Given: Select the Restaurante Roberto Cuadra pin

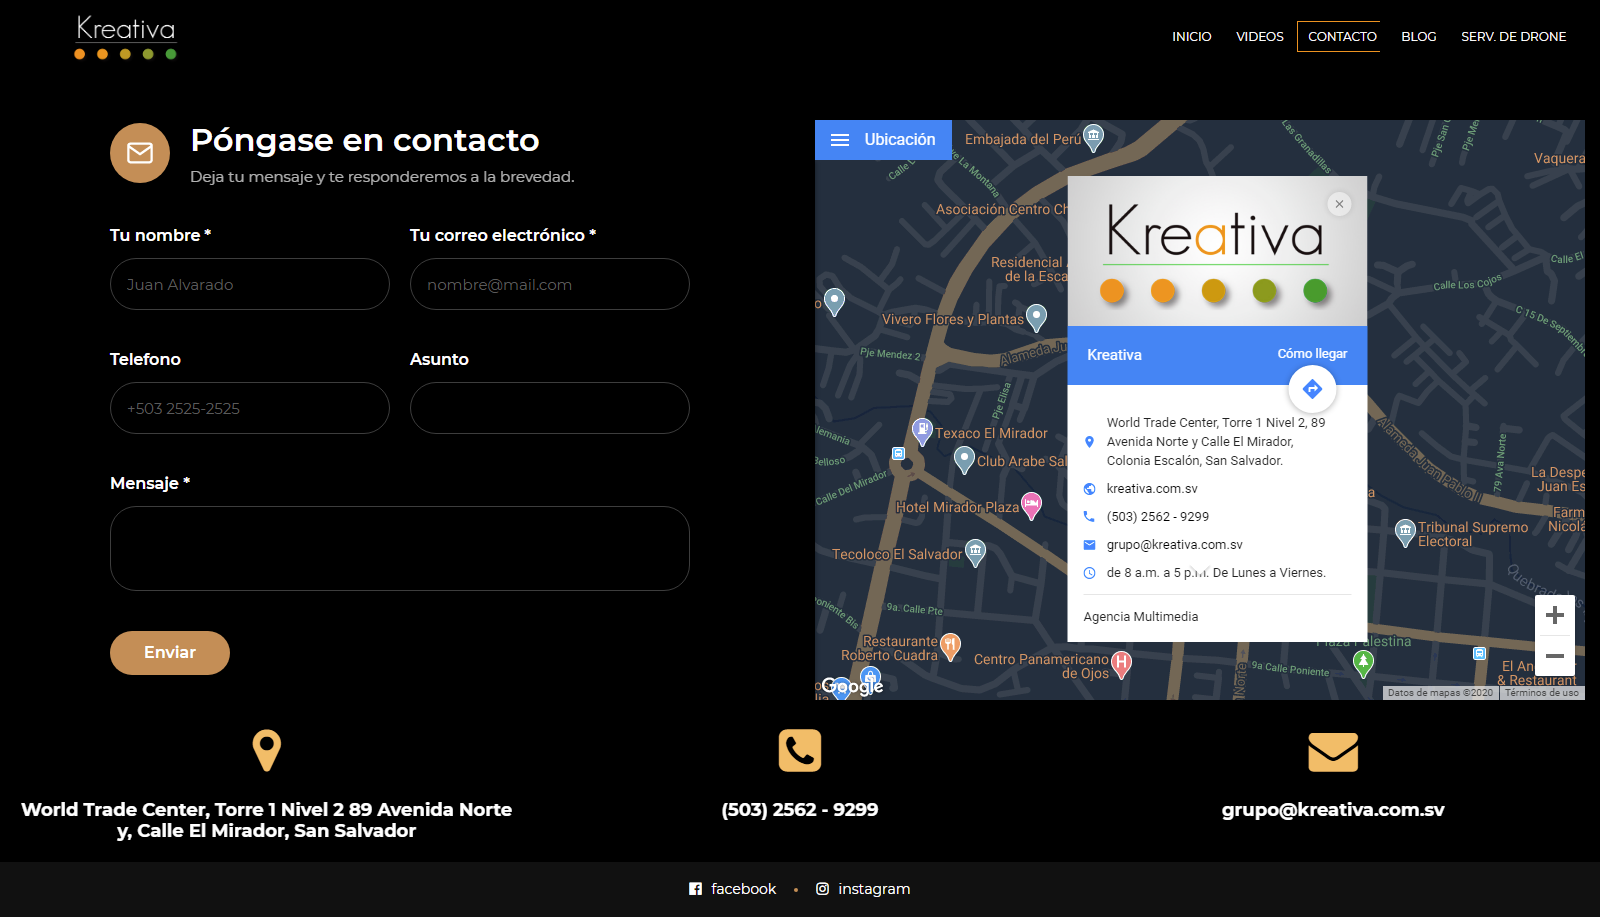Looking at the screenshot, I should pos(950,645).
